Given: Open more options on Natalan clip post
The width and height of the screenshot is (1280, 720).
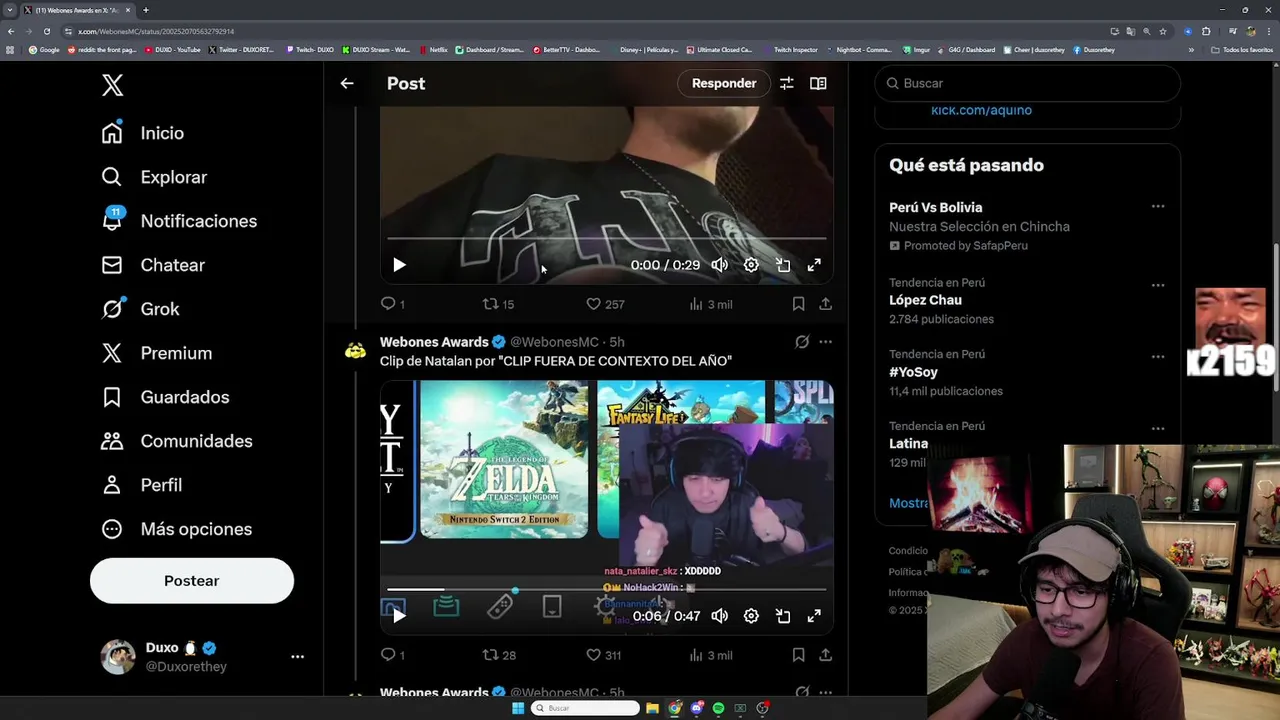Looking at the screenshot, I should [x=825, y=342].
